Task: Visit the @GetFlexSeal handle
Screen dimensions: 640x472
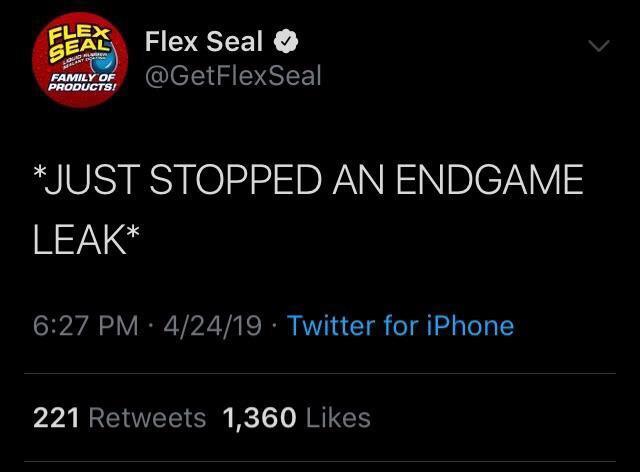Action: 233,76
